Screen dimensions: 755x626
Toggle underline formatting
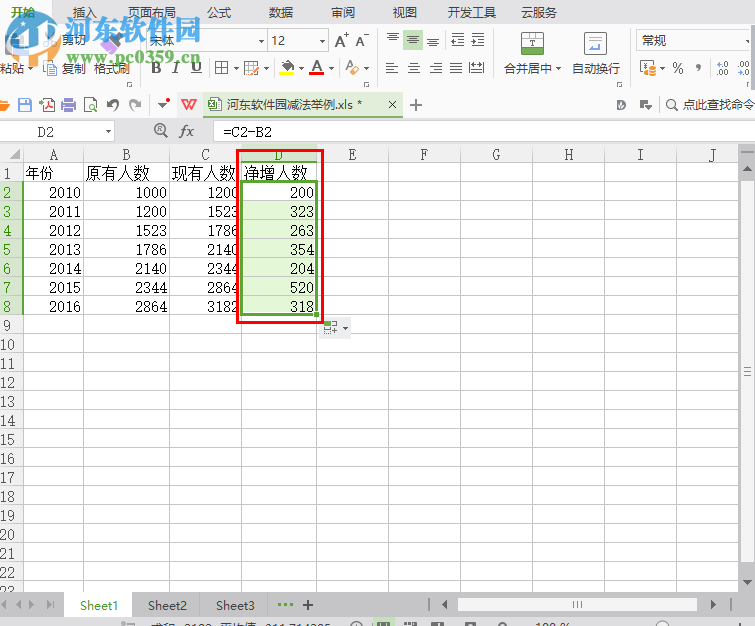[x=196, y=68]
